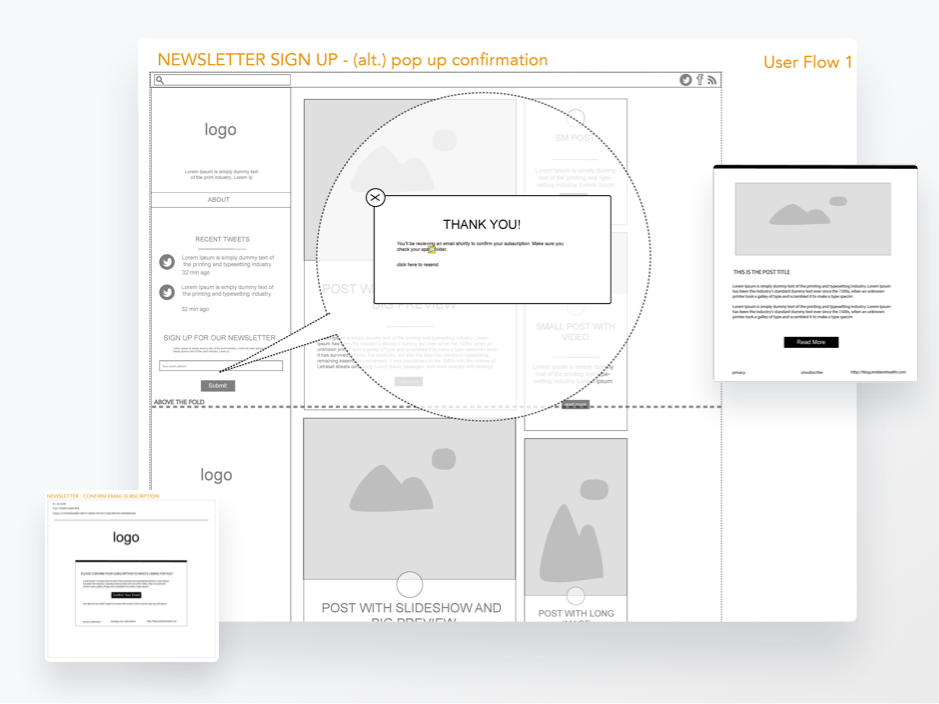Click Confirm Your Email button in confirmation card

point(126,595)
